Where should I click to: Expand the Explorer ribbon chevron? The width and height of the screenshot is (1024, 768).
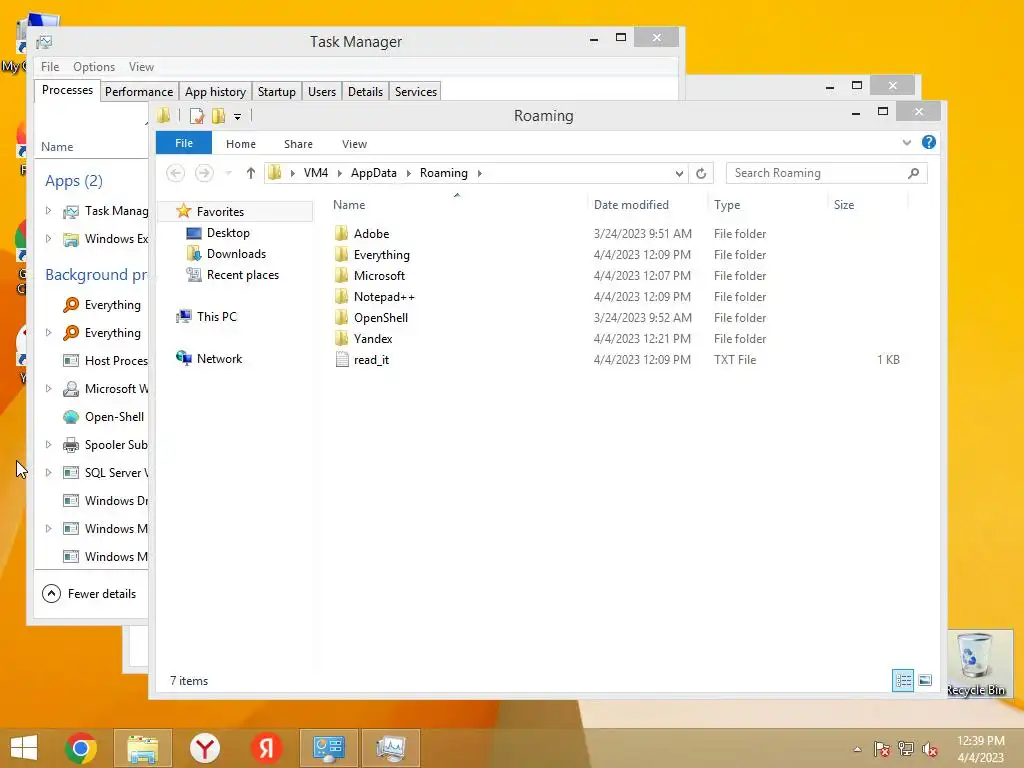point(906,142)
